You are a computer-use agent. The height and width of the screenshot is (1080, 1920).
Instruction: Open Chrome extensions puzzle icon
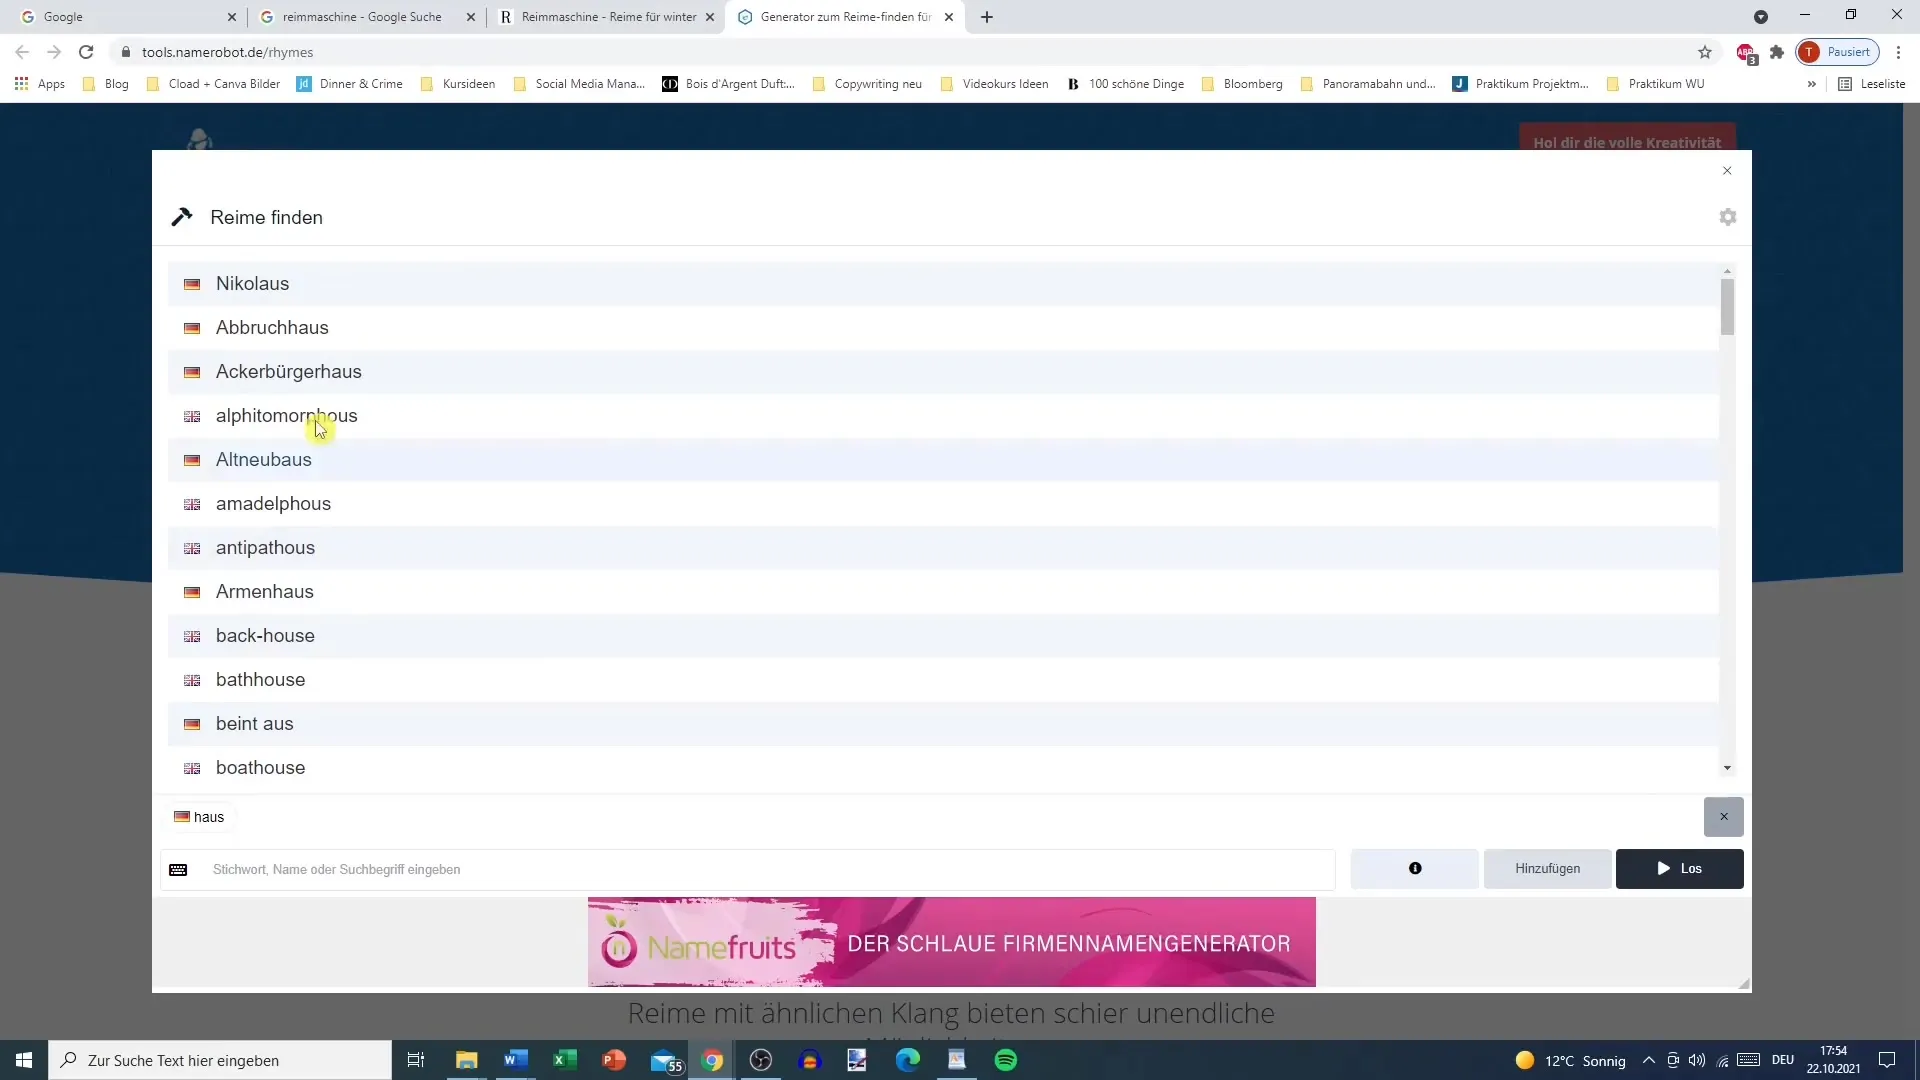pos(1777,52)
